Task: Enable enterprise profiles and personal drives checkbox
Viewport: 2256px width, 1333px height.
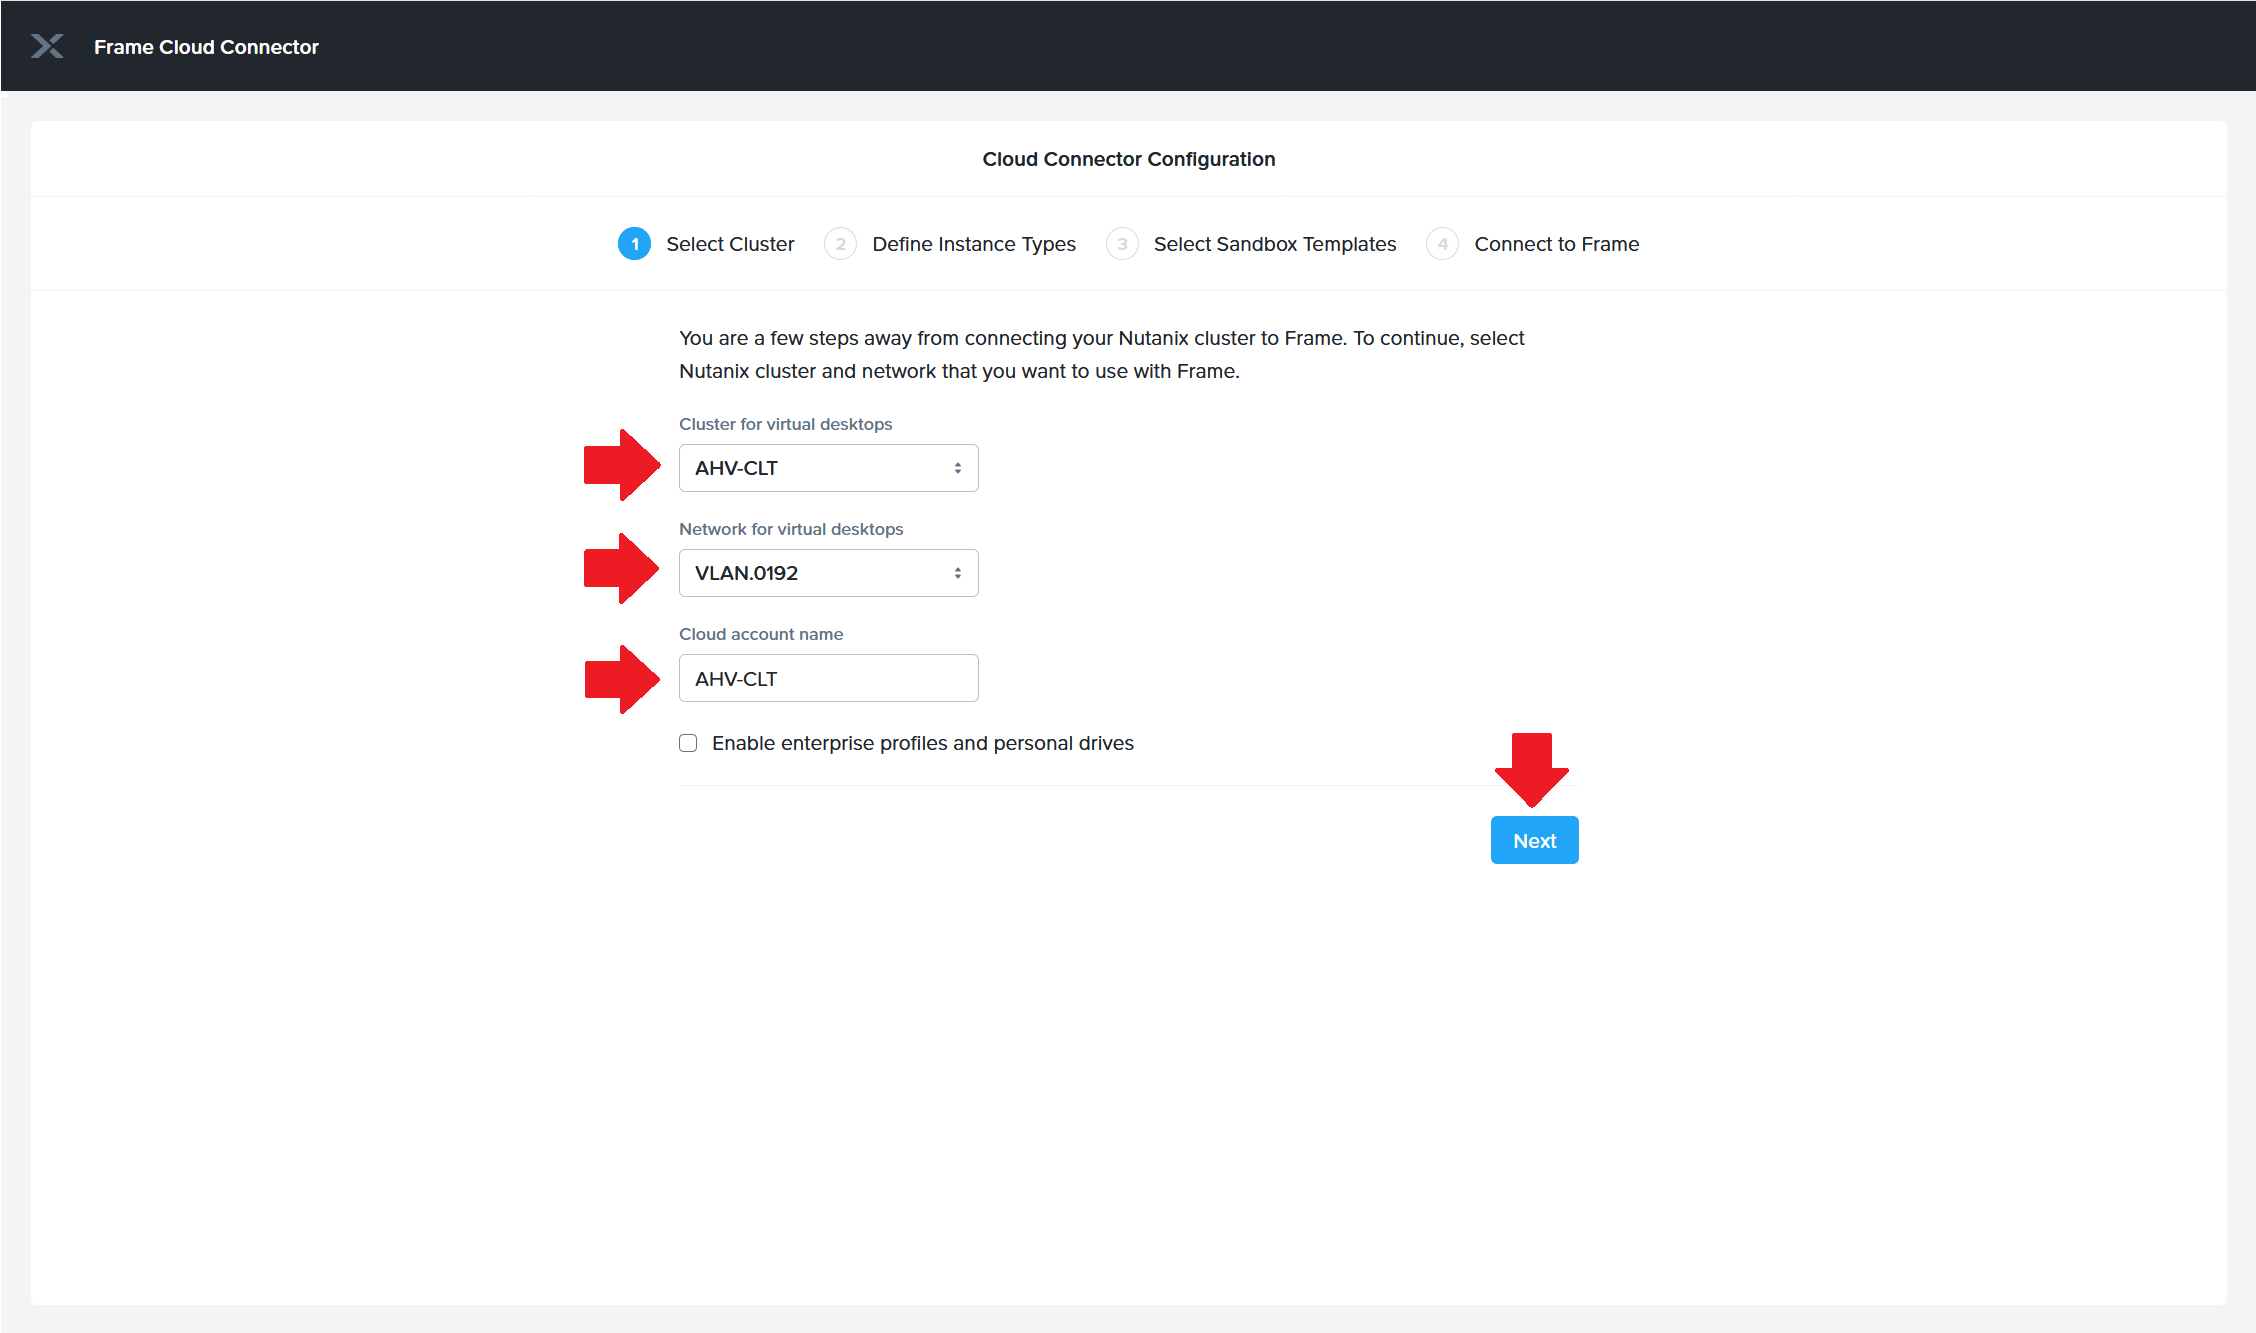Action: [688, 743]
